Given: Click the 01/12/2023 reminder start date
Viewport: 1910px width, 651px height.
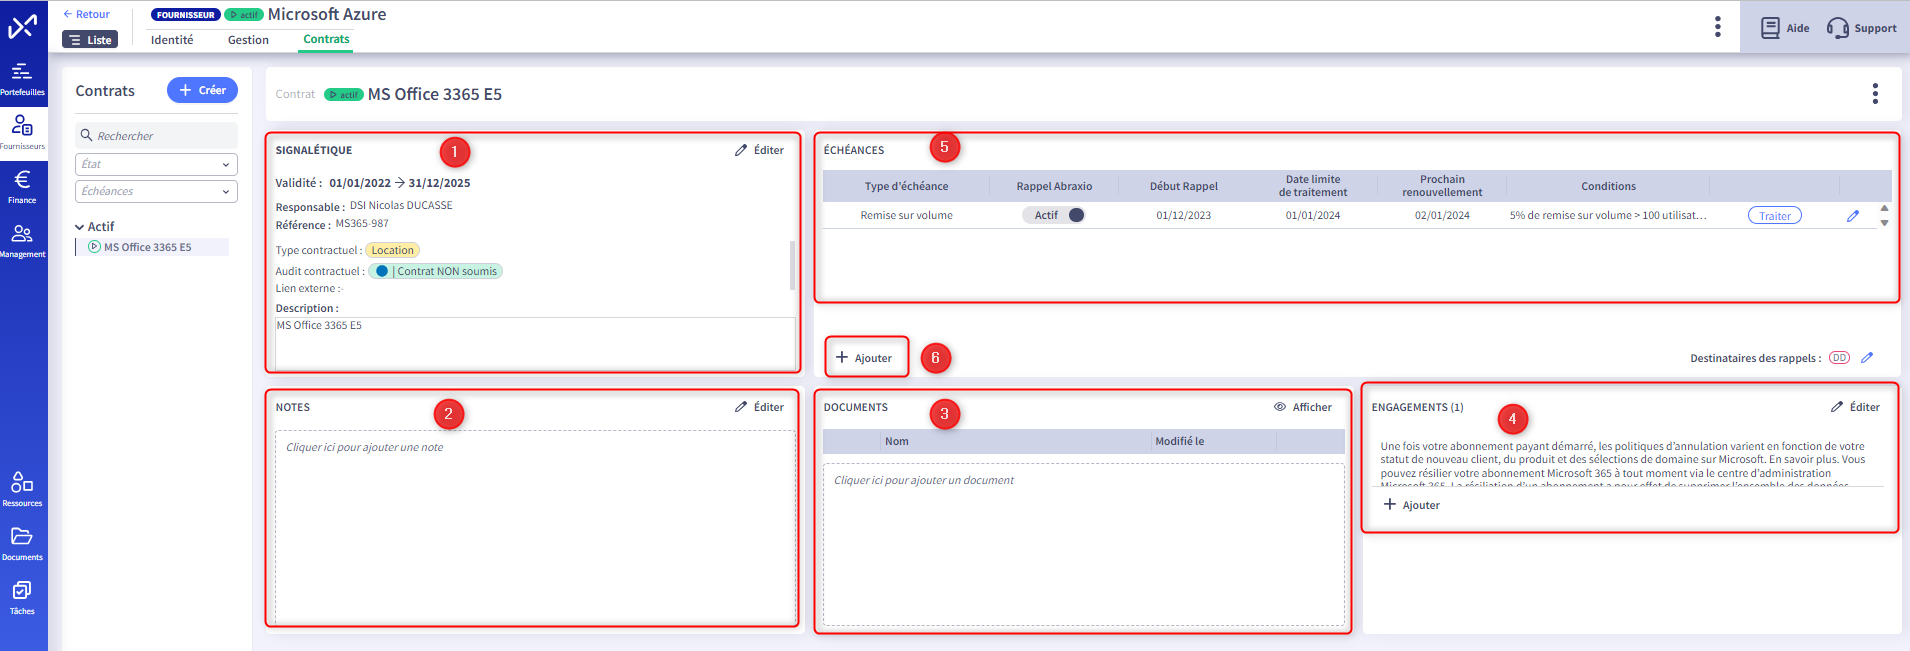Looking at the screenshot, I should (1184, 215).
